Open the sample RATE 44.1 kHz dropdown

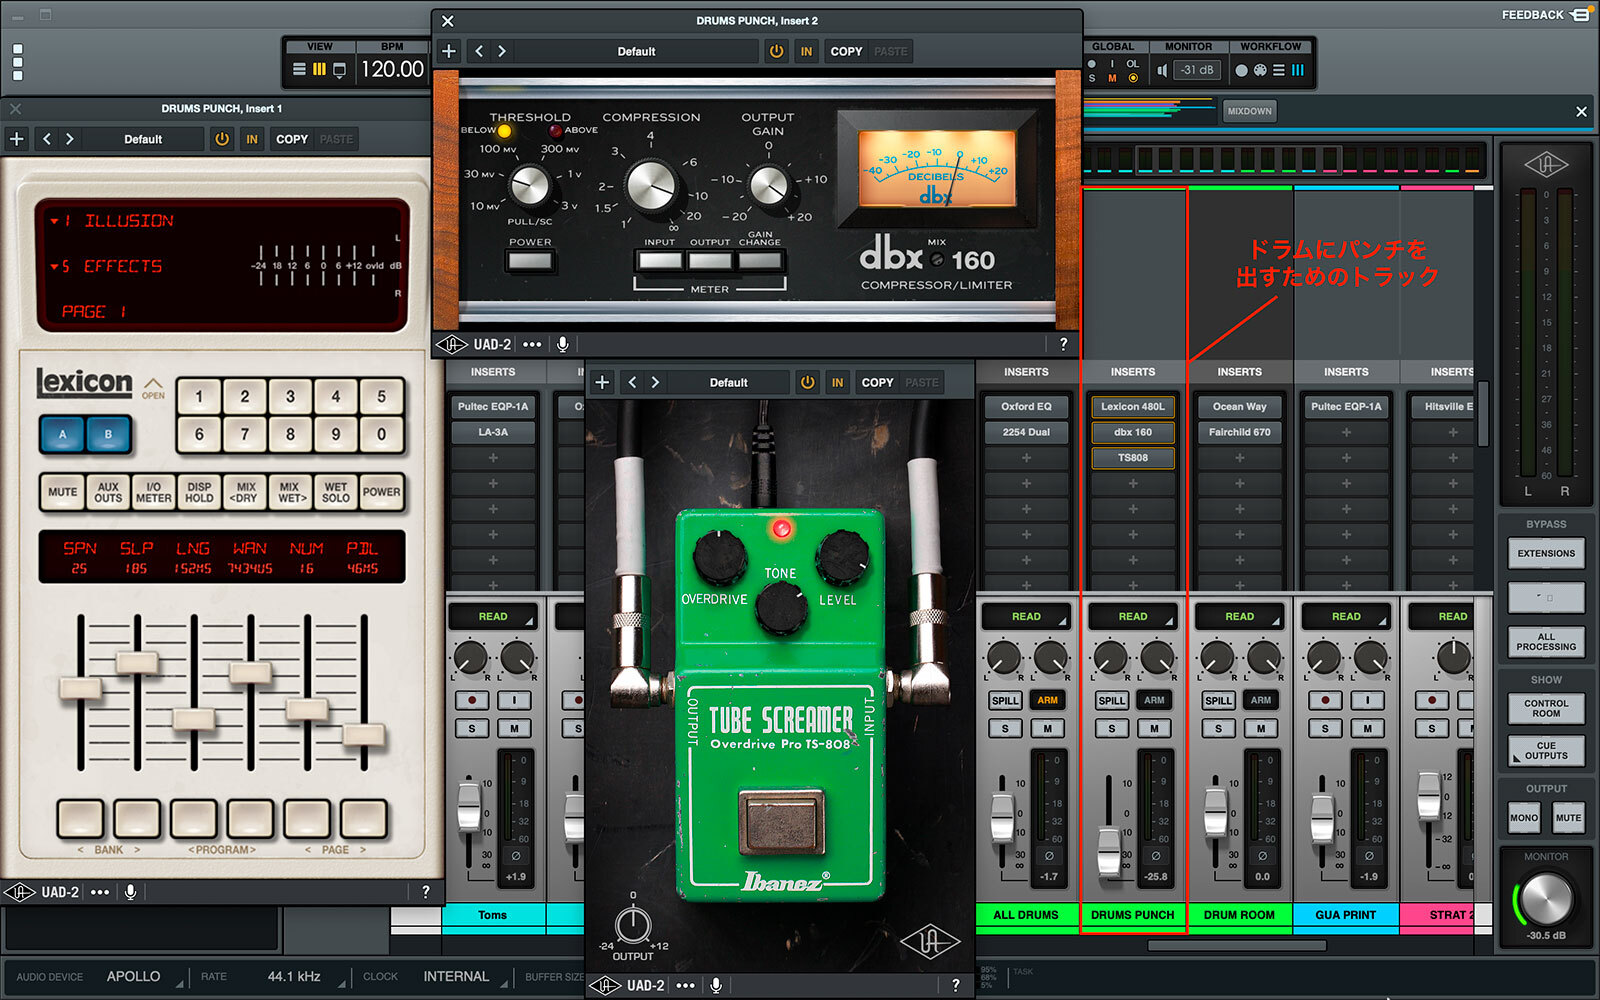point(293,976)
